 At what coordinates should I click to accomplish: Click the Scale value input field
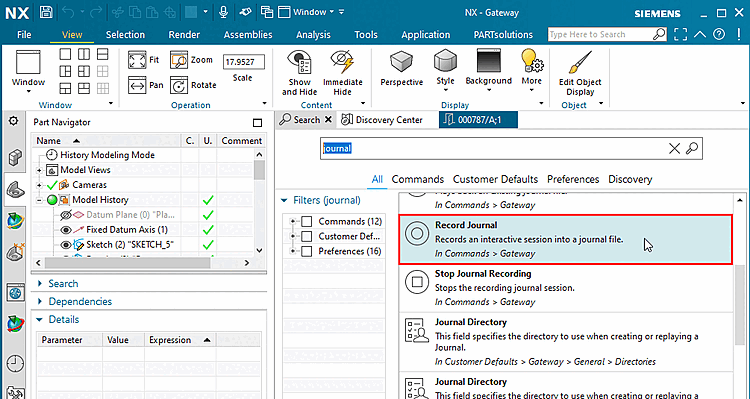tap(243, 62)
